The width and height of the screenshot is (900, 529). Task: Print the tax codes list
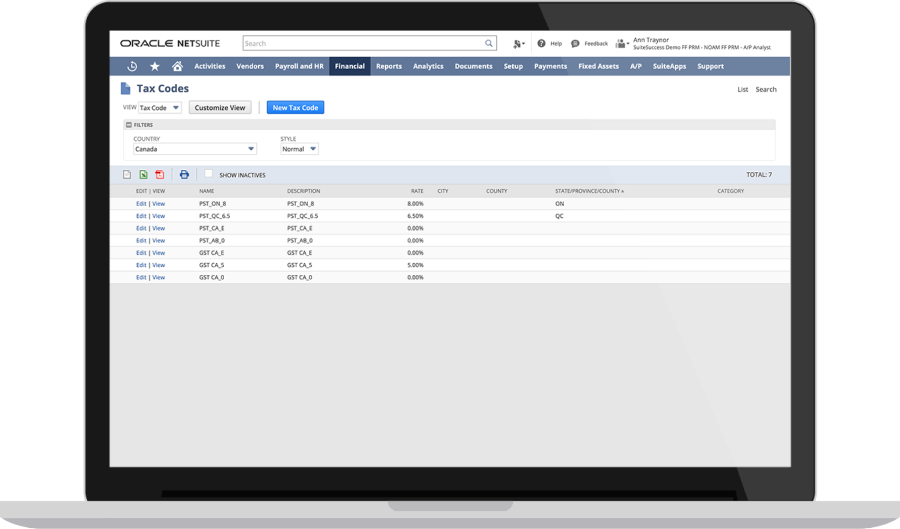click(184, 174)
